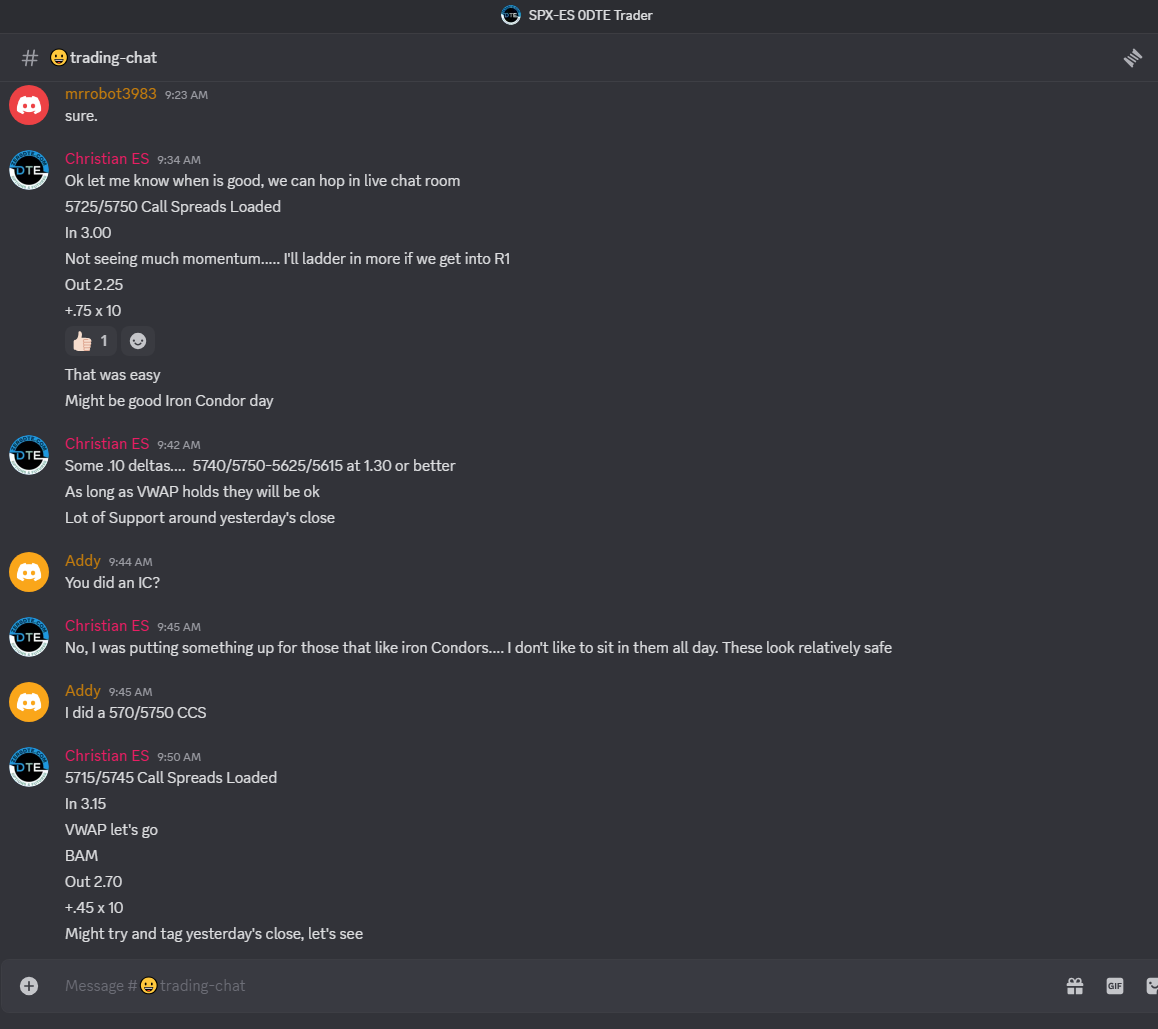Open Christian ES avatar at 9:45 AM
The height and width of the screenshot is (1029, 1158).
tap(29, 637)
